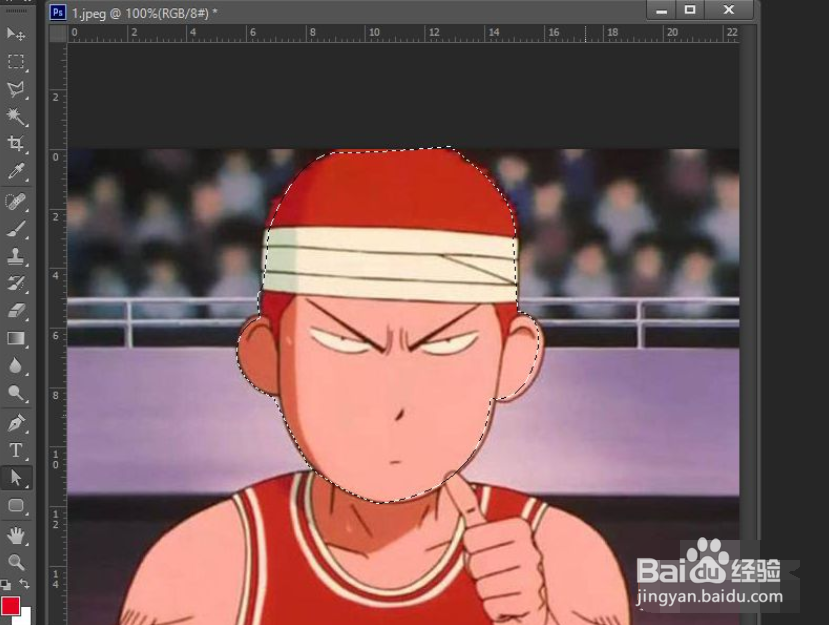The height and width of the screenshot is (625, 829).
Task: Click the horizontal ruler at mark 10
Action: [374, 33]
